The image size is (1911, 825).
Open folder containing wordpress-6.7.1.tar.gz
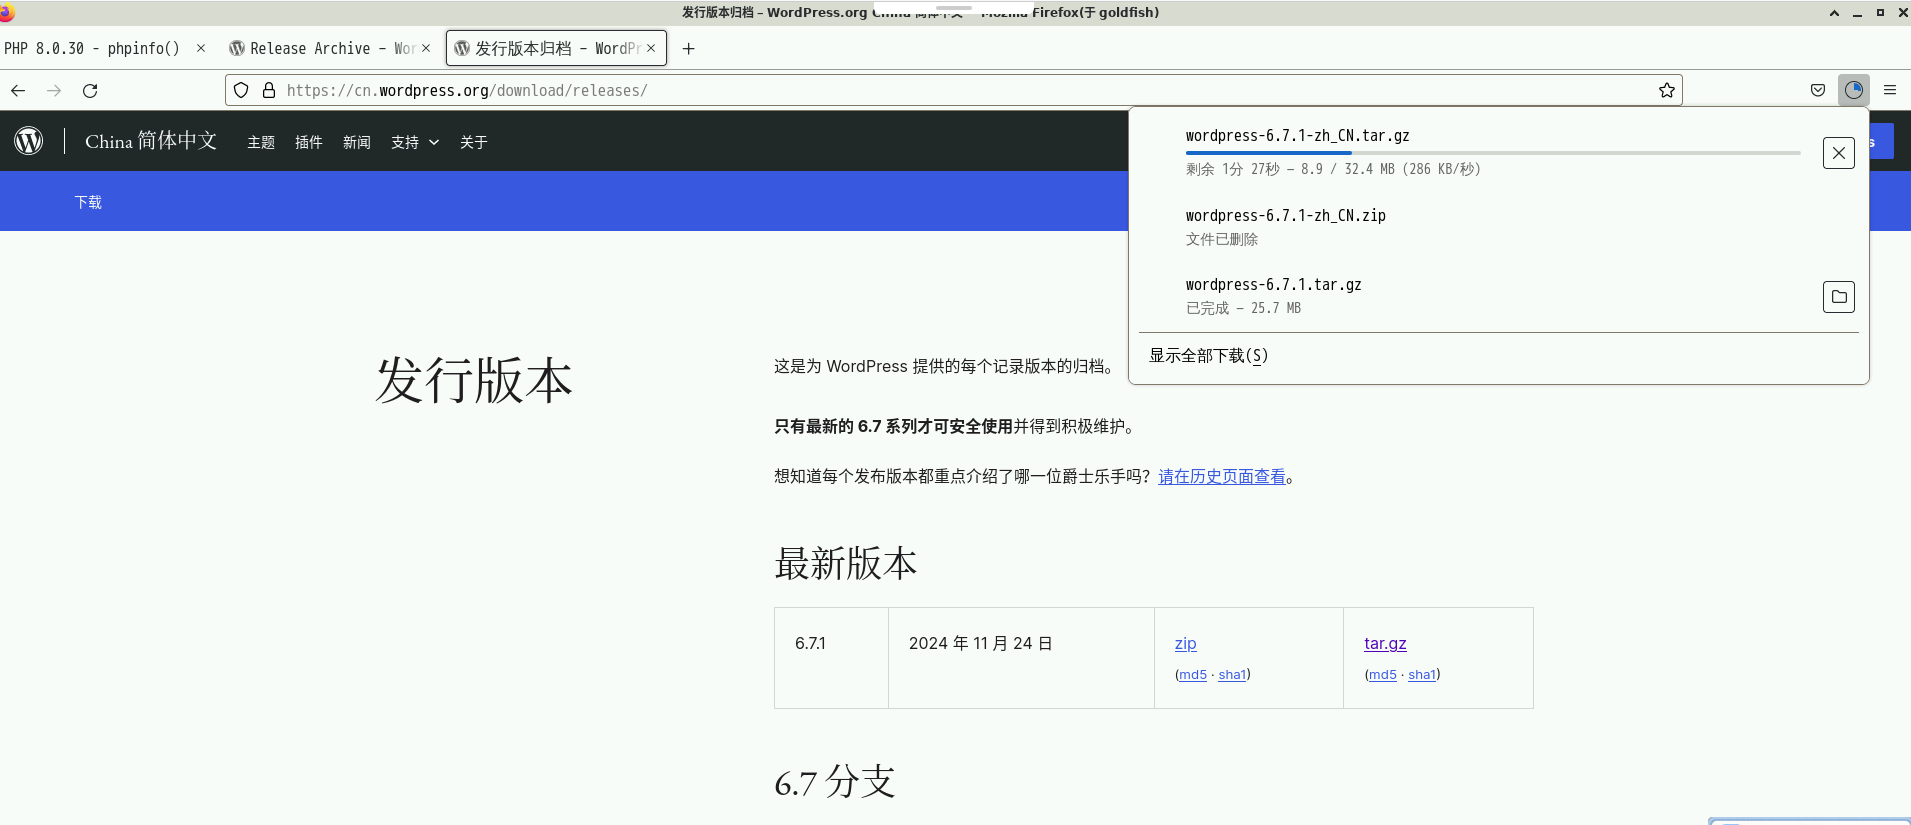pos(1839,297)
